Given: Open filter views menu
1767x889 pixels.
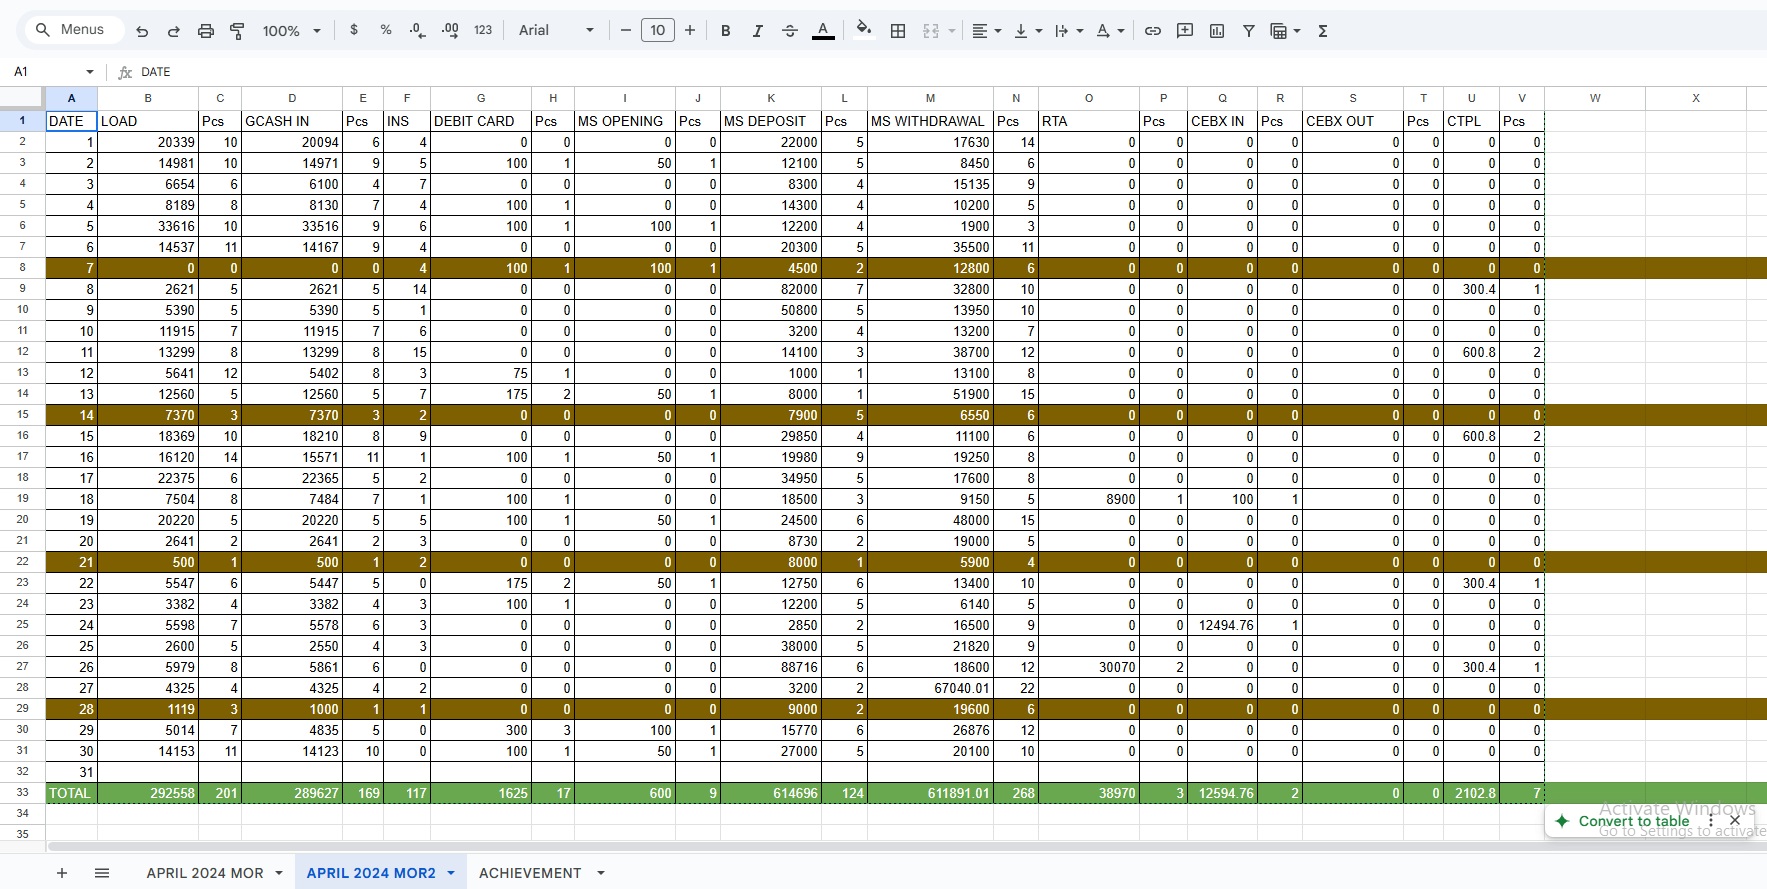Looking at the screenshot, I should tap(1285, 31).
